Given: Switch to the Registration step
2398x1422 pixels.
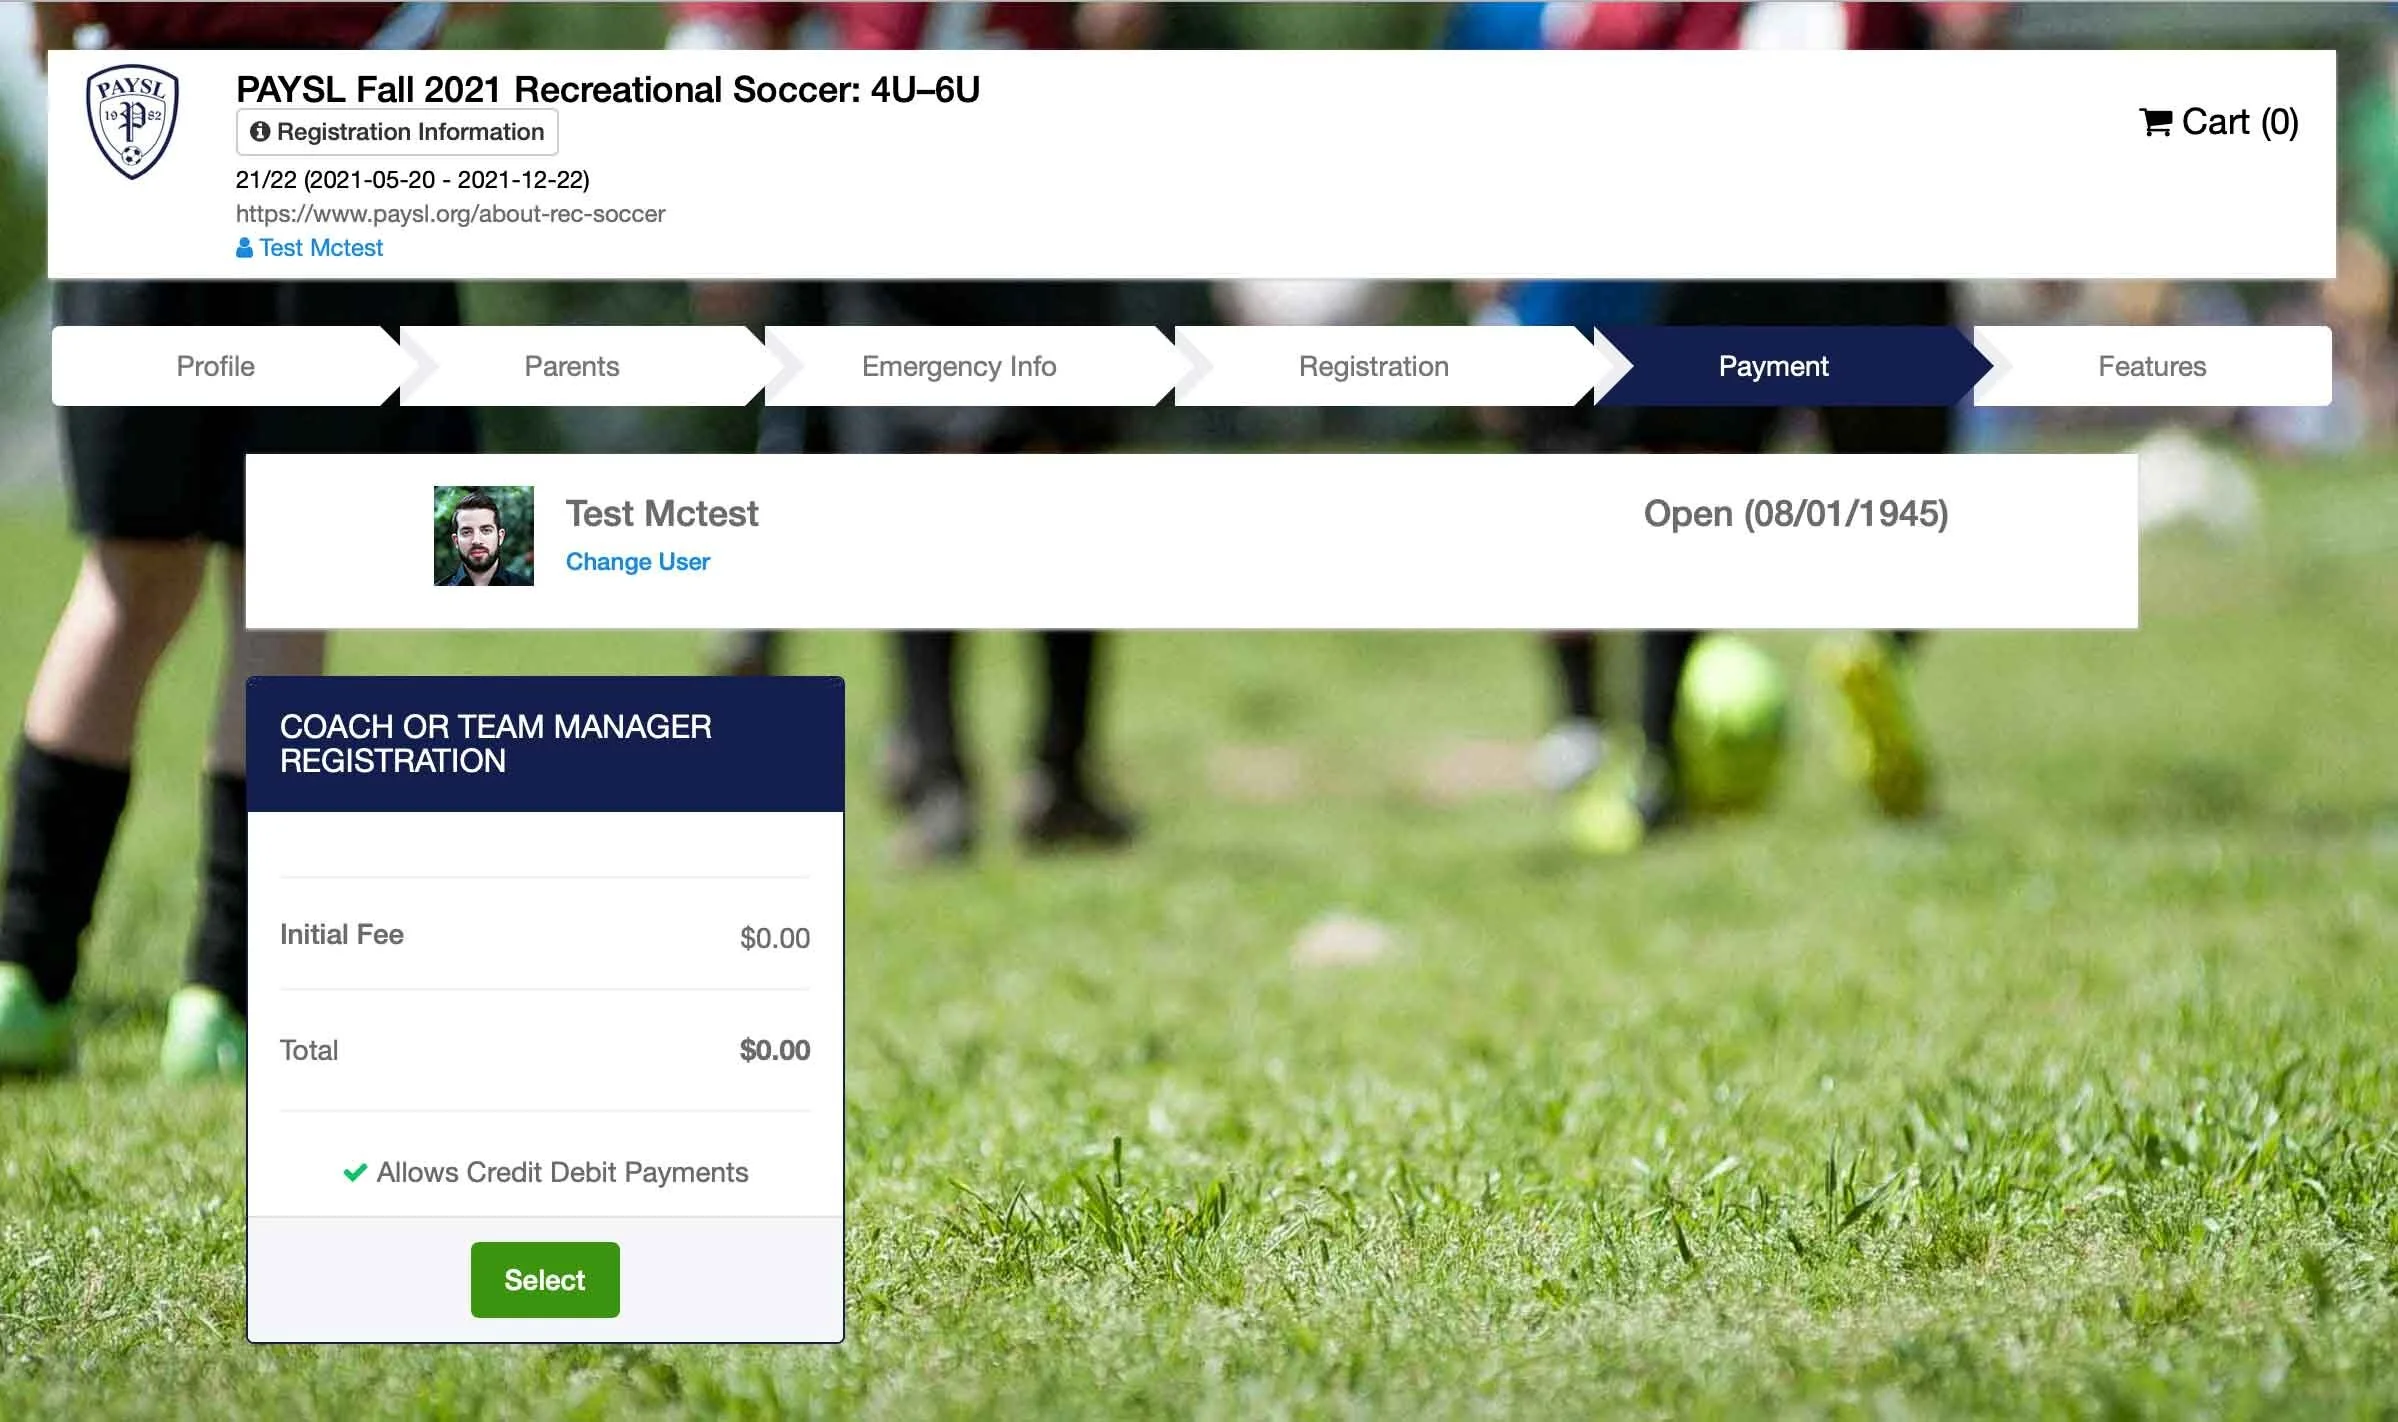Looking at the screenshot, I should pyautogui.click(x=1374, y=366).
